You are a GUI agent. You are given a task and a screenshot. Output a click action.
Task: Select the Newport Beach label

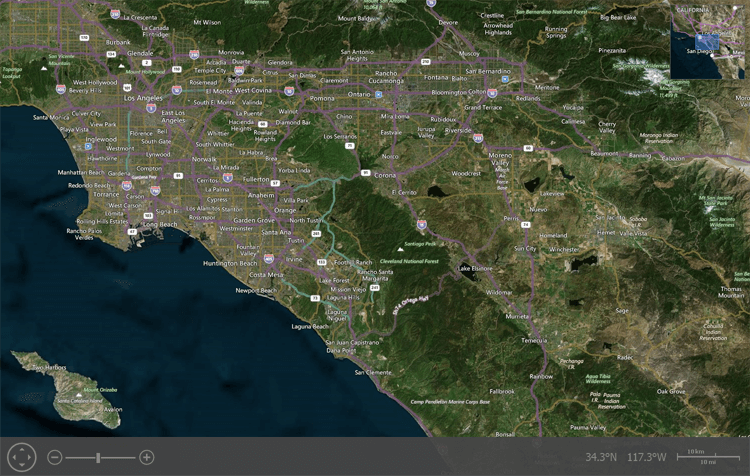point(256,290)
